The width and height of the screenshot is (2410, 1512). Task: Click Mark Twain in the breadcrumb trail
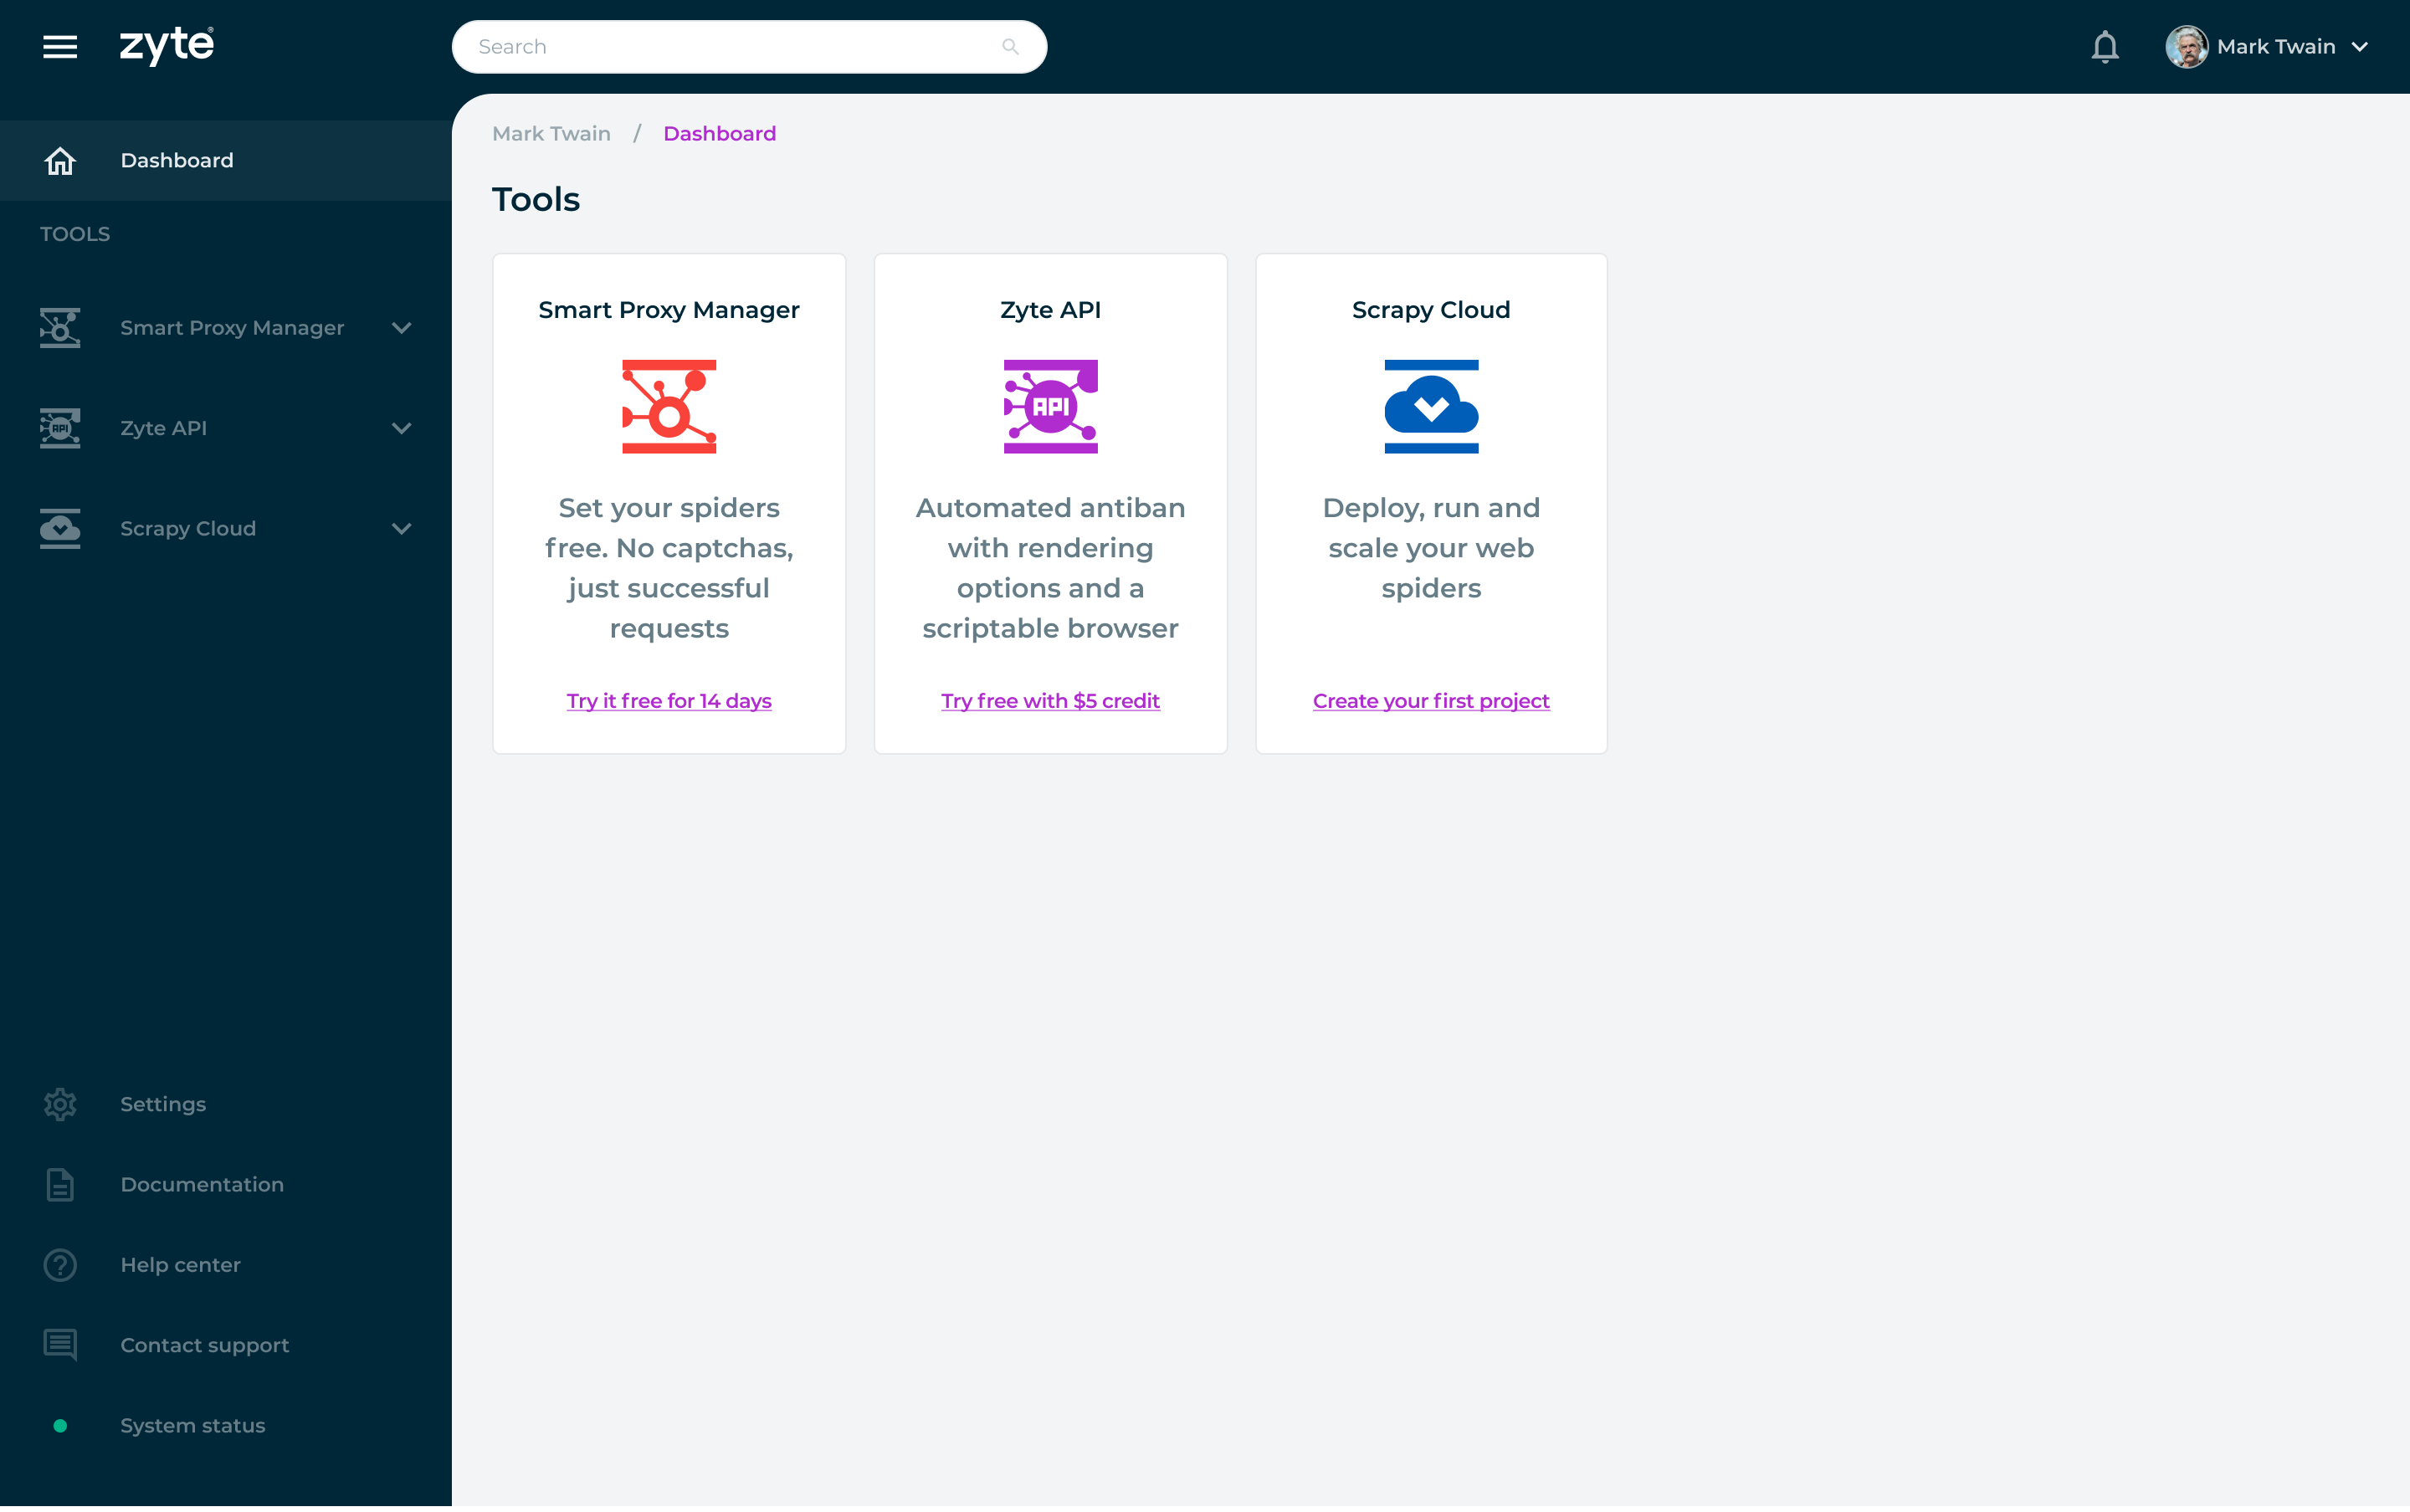[551, 133]
